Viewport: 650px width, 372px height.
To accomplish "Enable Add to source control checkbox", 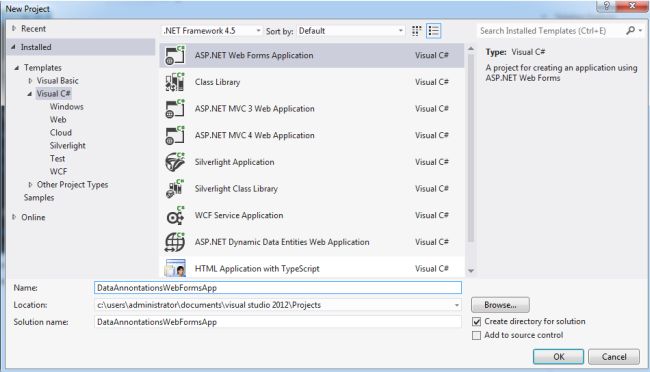I will click(477, 335).
